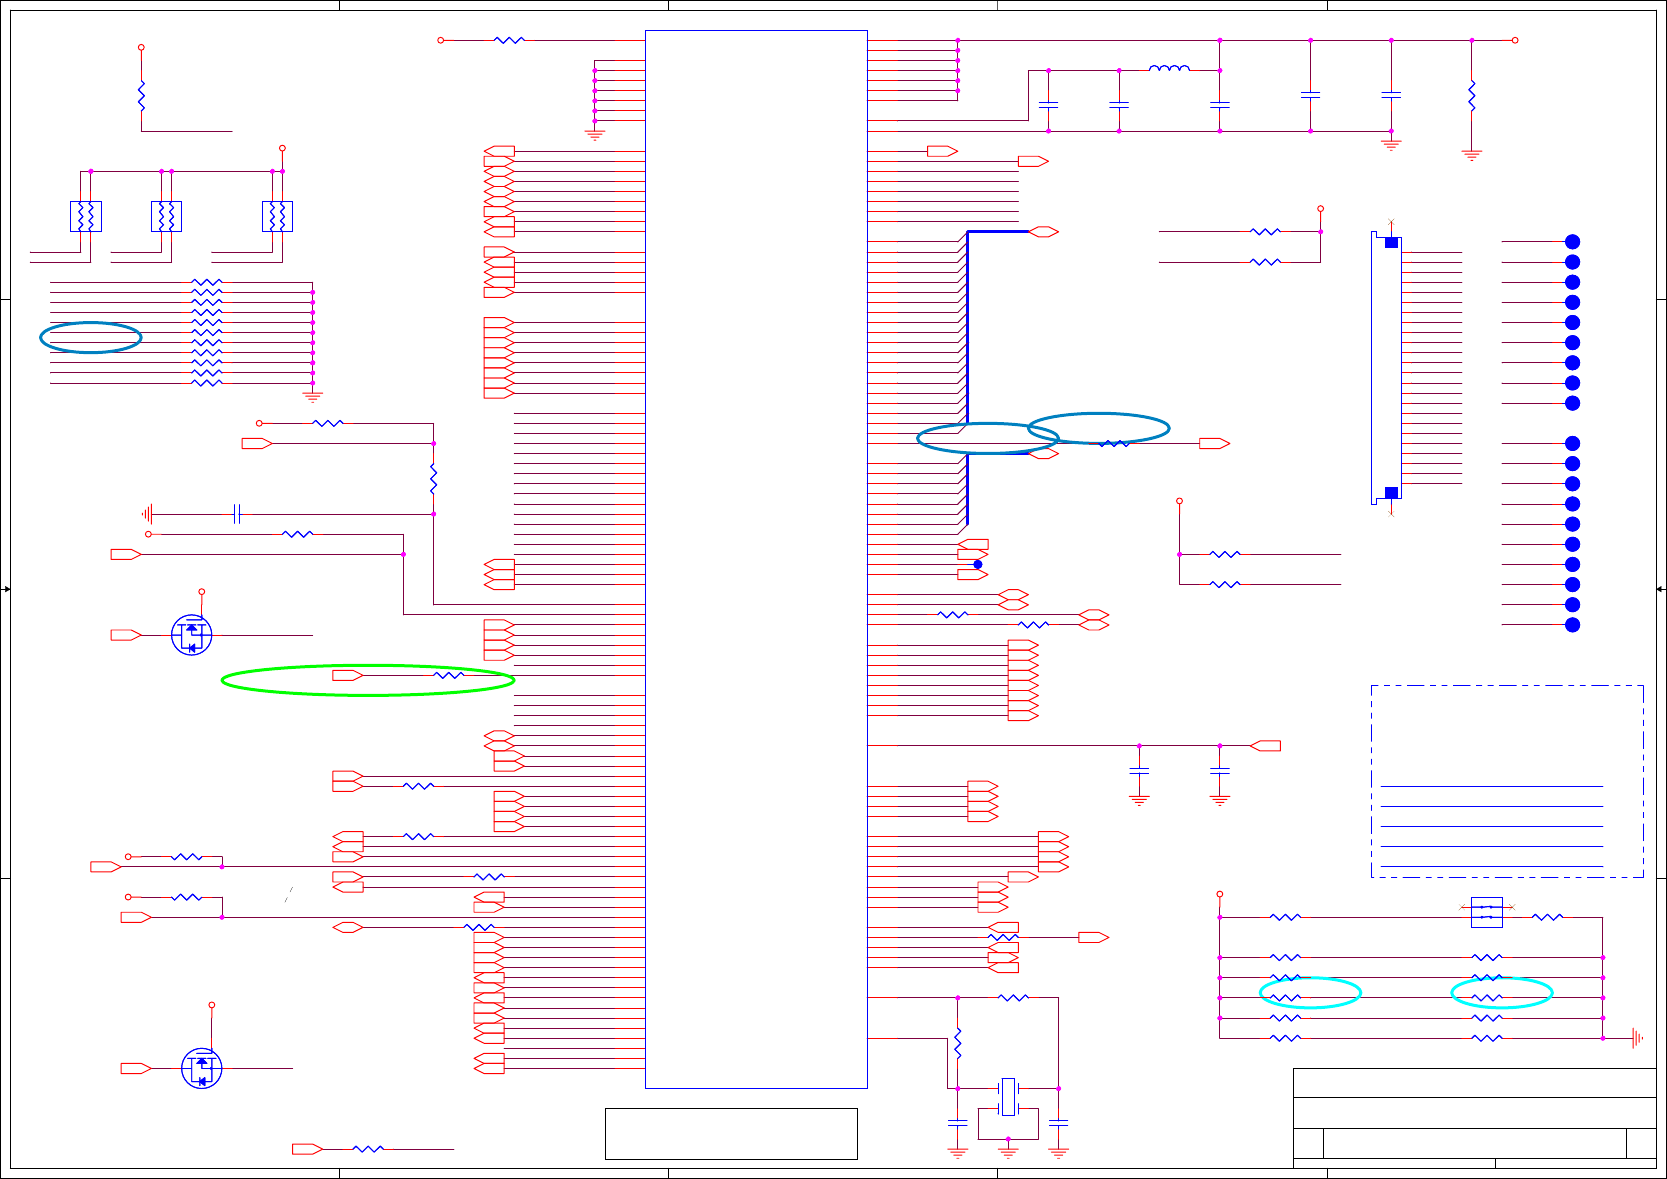This screenshot has width=1667, height=1179.
Task: Select the small blue dot near IC right
Action: click(978, 564)
